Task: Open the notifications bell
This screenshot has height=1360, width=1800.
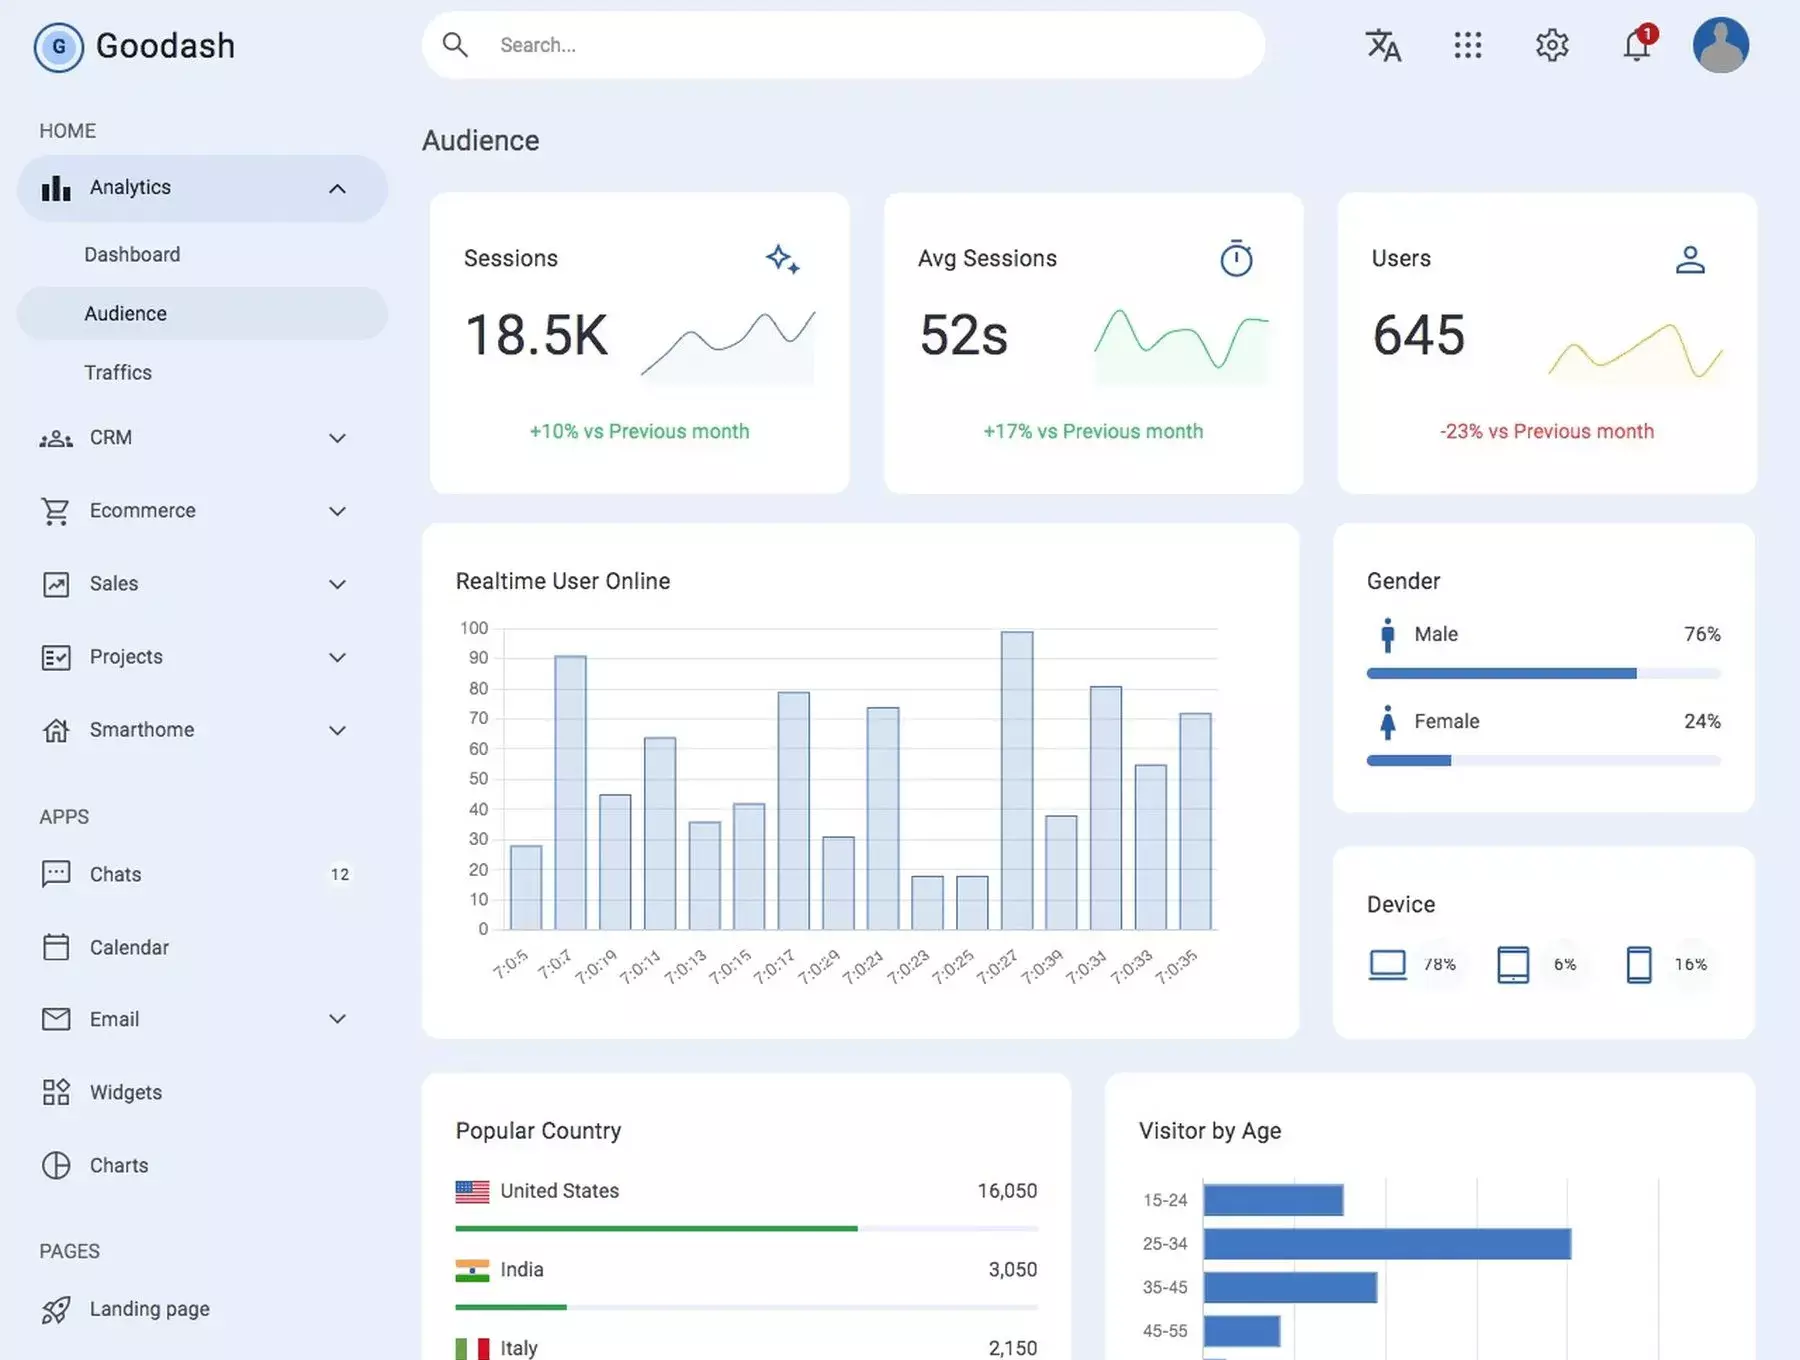Action: click(1638, 44)
